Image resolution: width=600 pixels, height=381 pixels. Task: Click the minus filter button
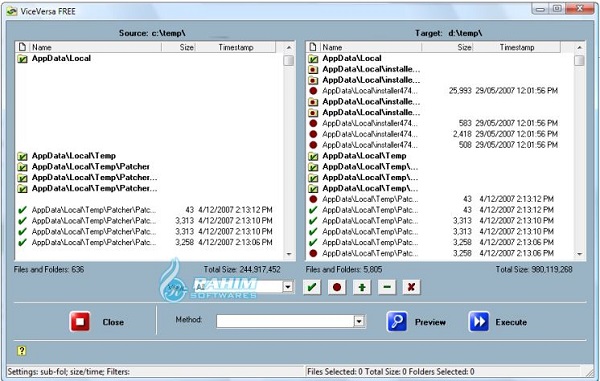(x=387, y=287)
